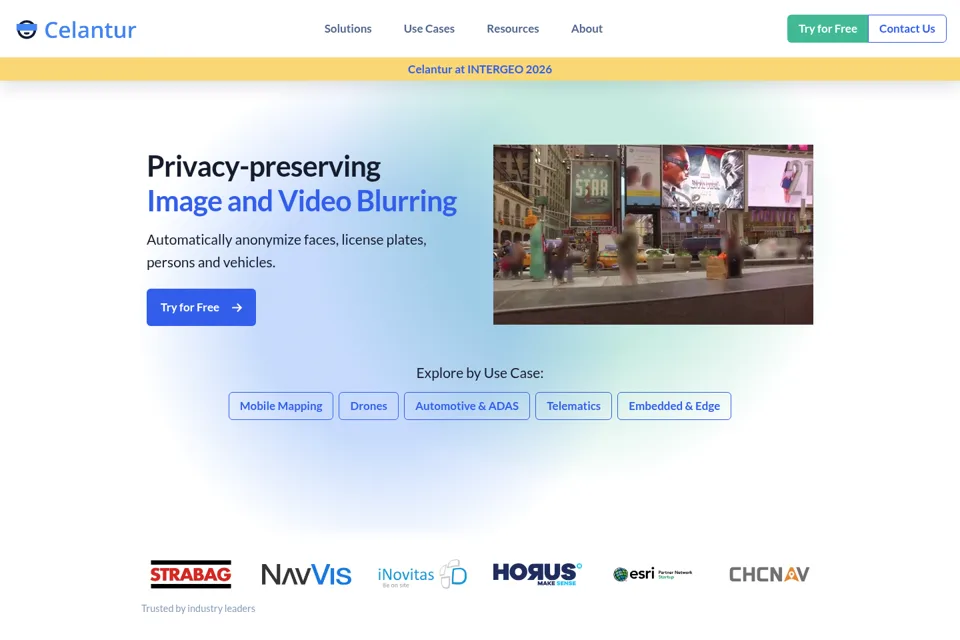Click the 'Trusted by industry leaders' text

coord(198,608)
